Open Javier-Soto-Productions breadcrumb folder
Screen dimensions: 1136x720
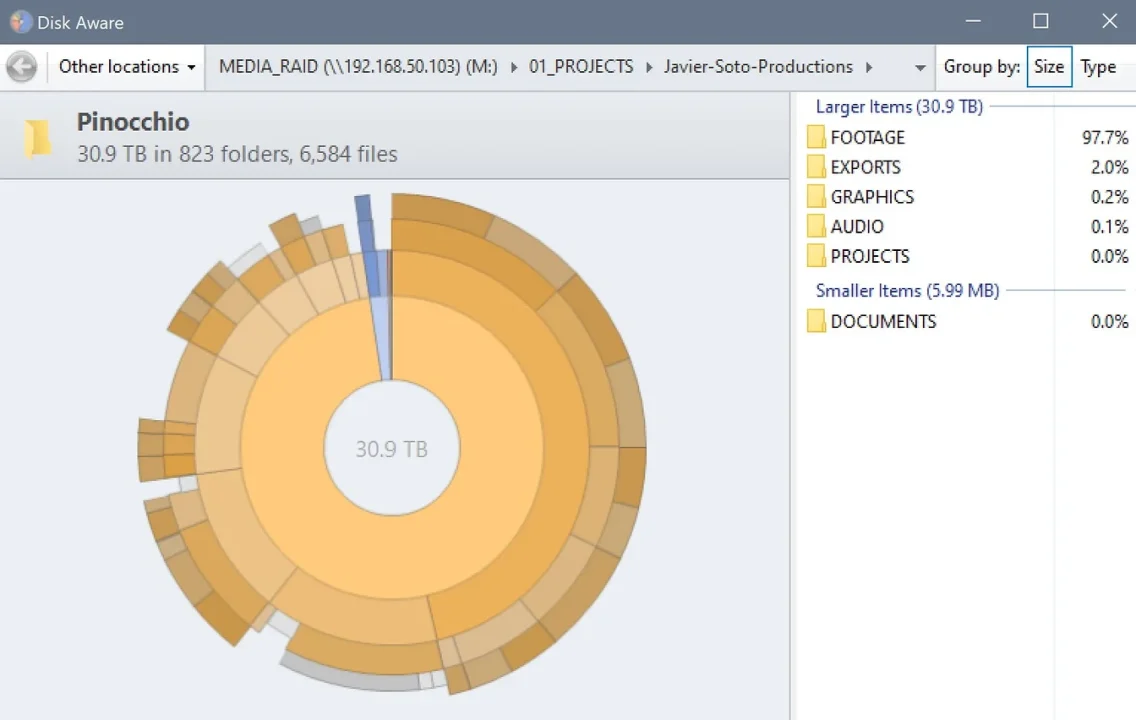(758, 67)
